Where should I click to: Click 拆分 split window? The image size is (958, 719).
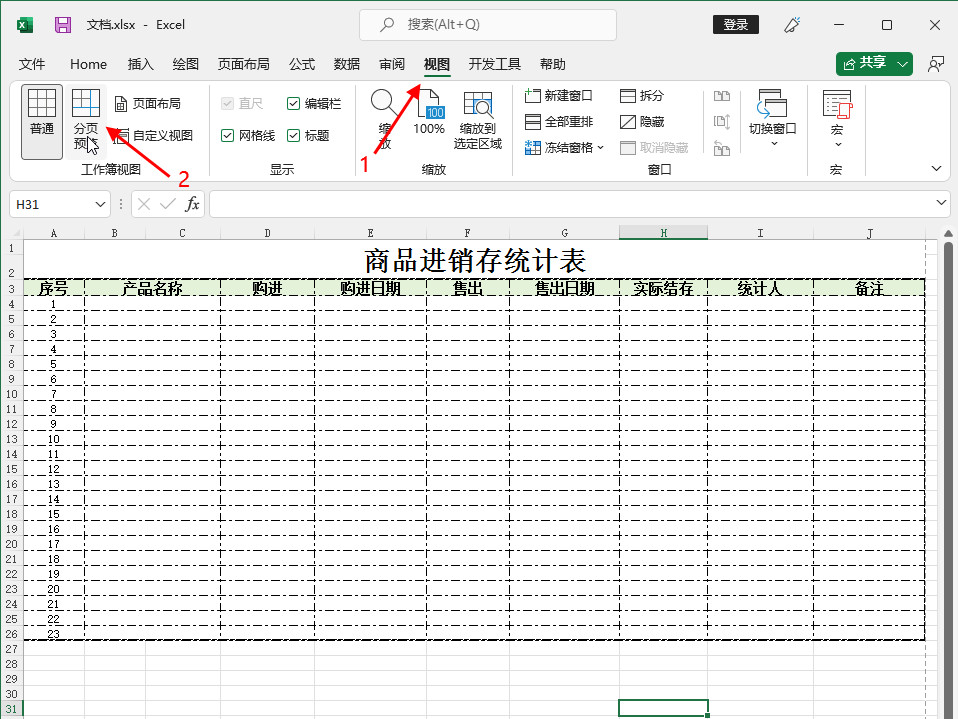click(x=642, y=96)
